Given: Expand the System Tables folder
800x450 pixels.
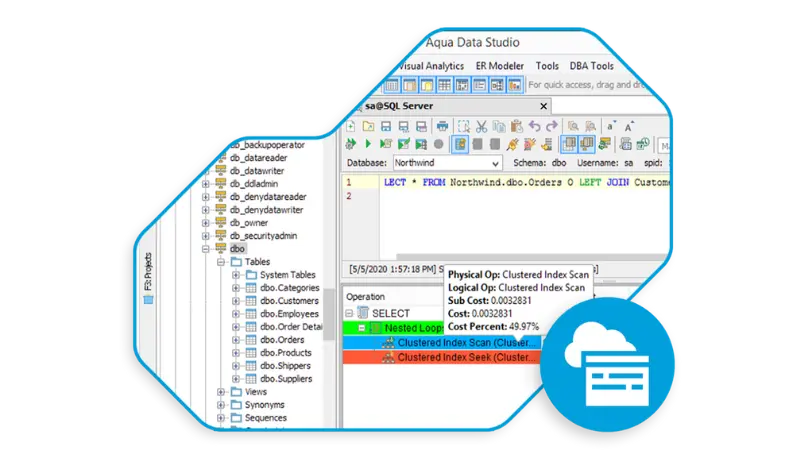Looking at the screenshot, I should pos(236,275).
